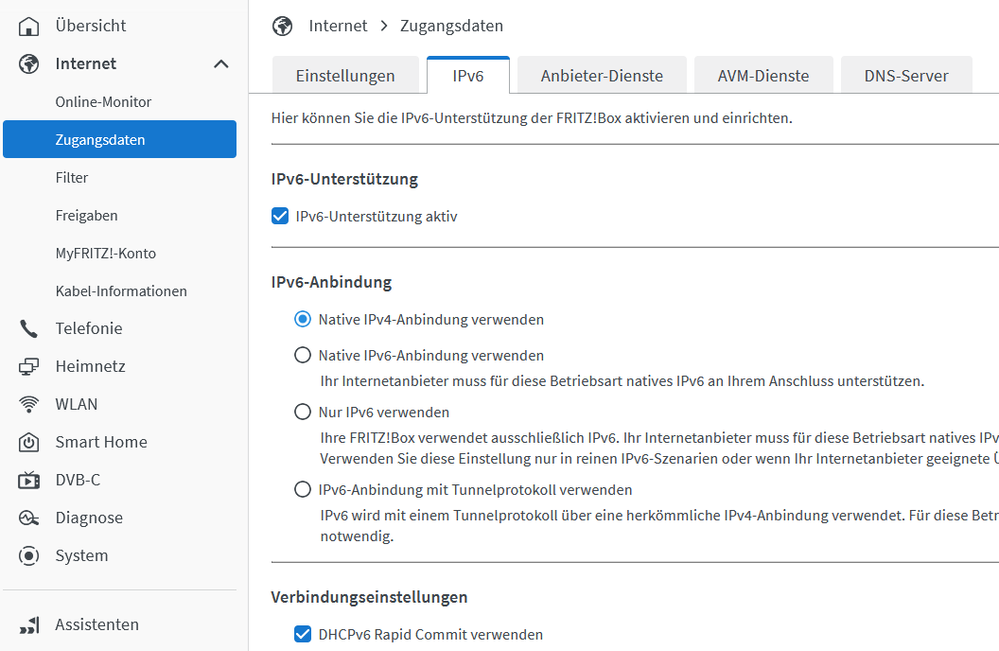999x651 pixels.
Task: Click the Assistenten icon
Action: [29, 625]
